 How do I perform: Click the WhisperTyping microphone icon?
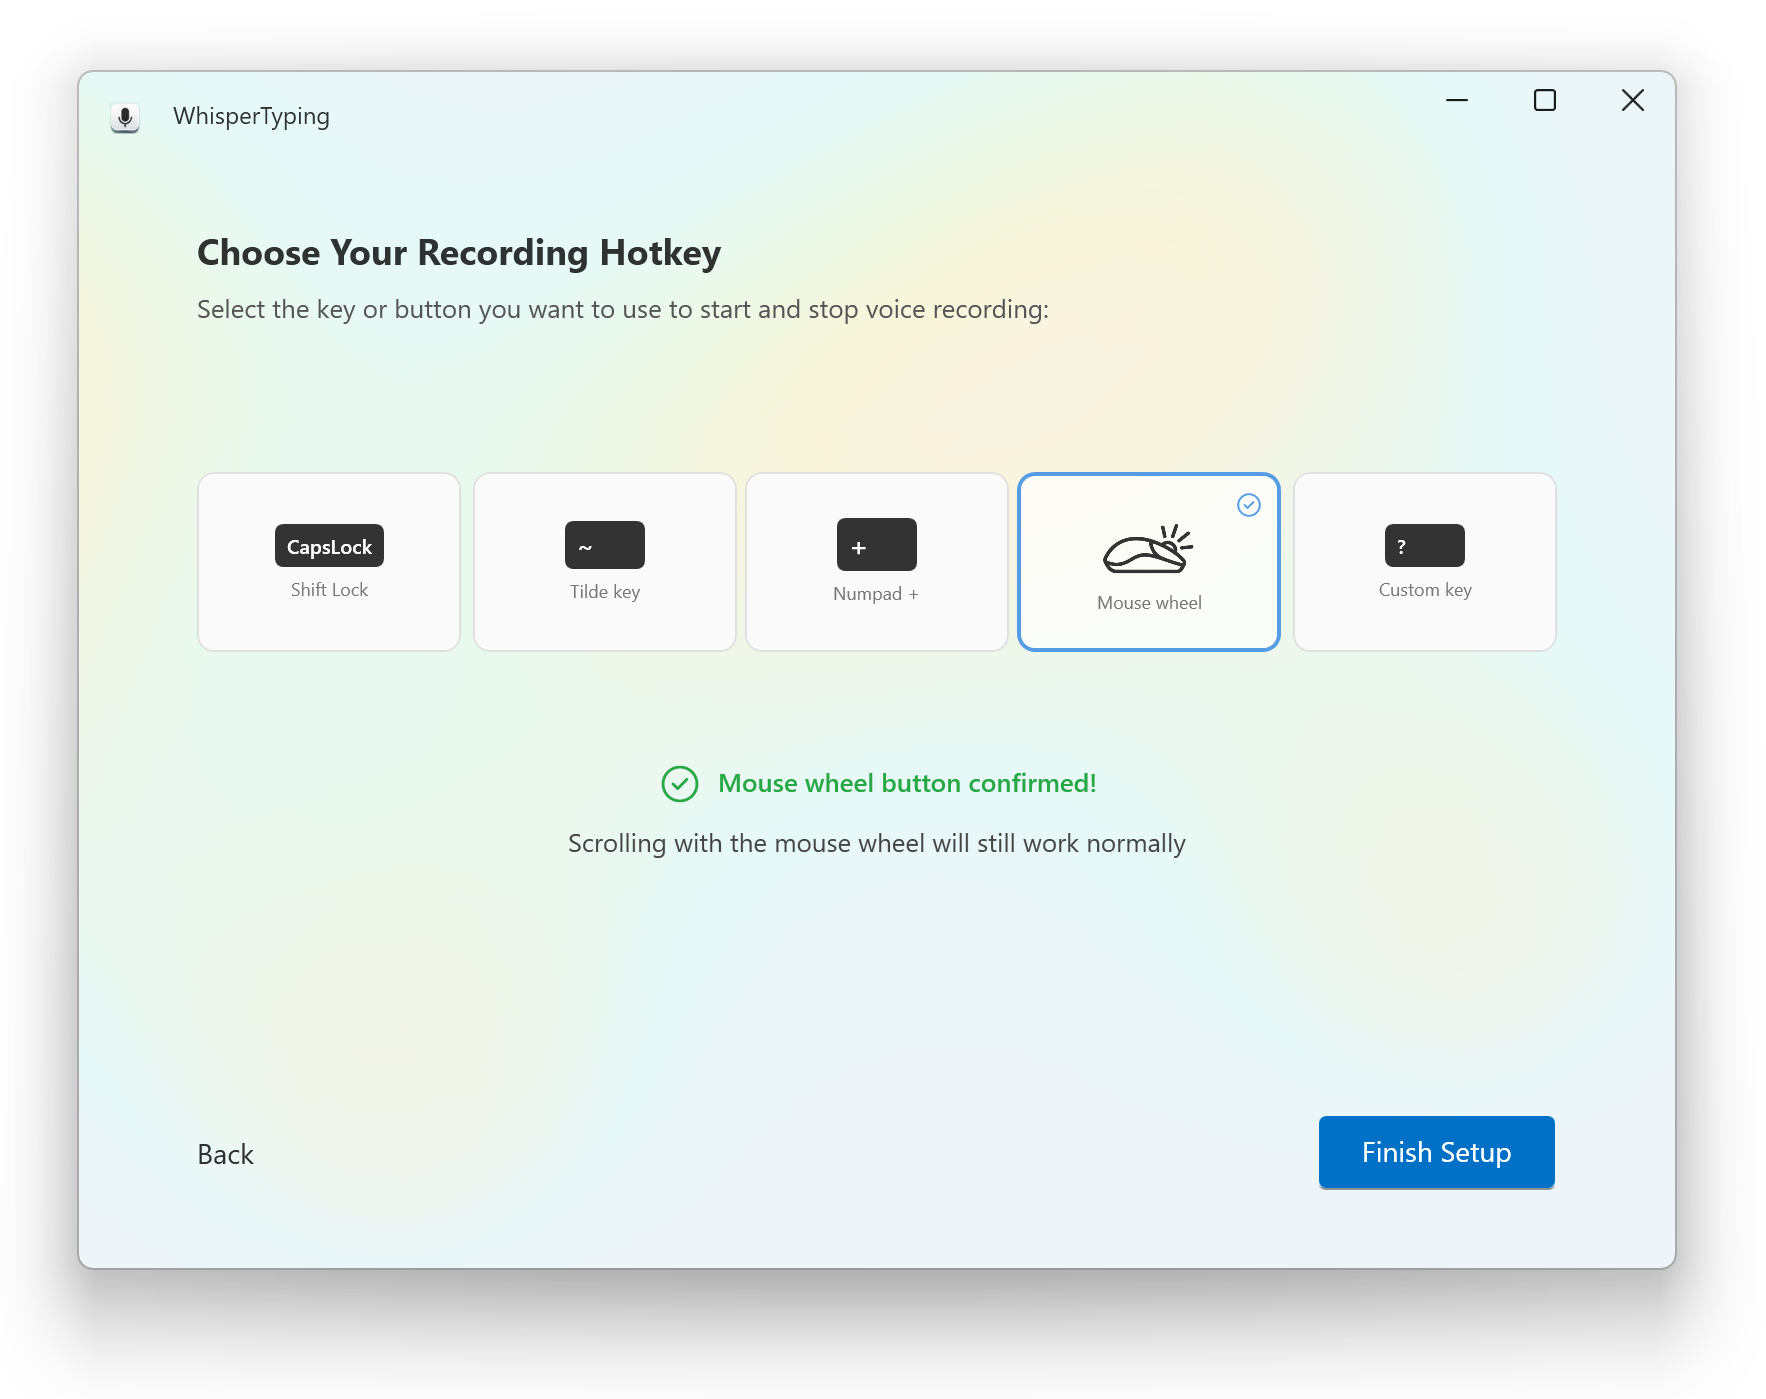click(x=124, y=117)
